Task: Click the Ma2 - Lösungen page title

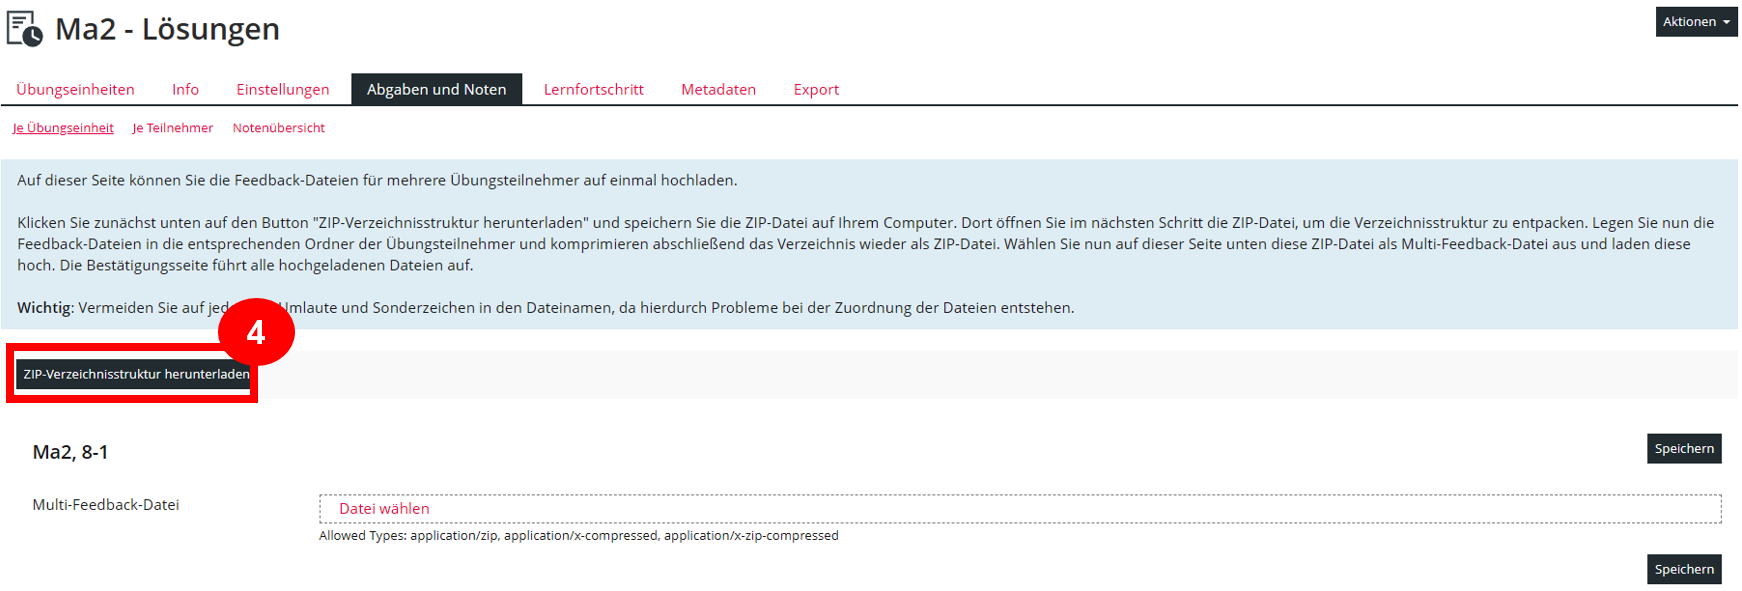Action: 167,29
